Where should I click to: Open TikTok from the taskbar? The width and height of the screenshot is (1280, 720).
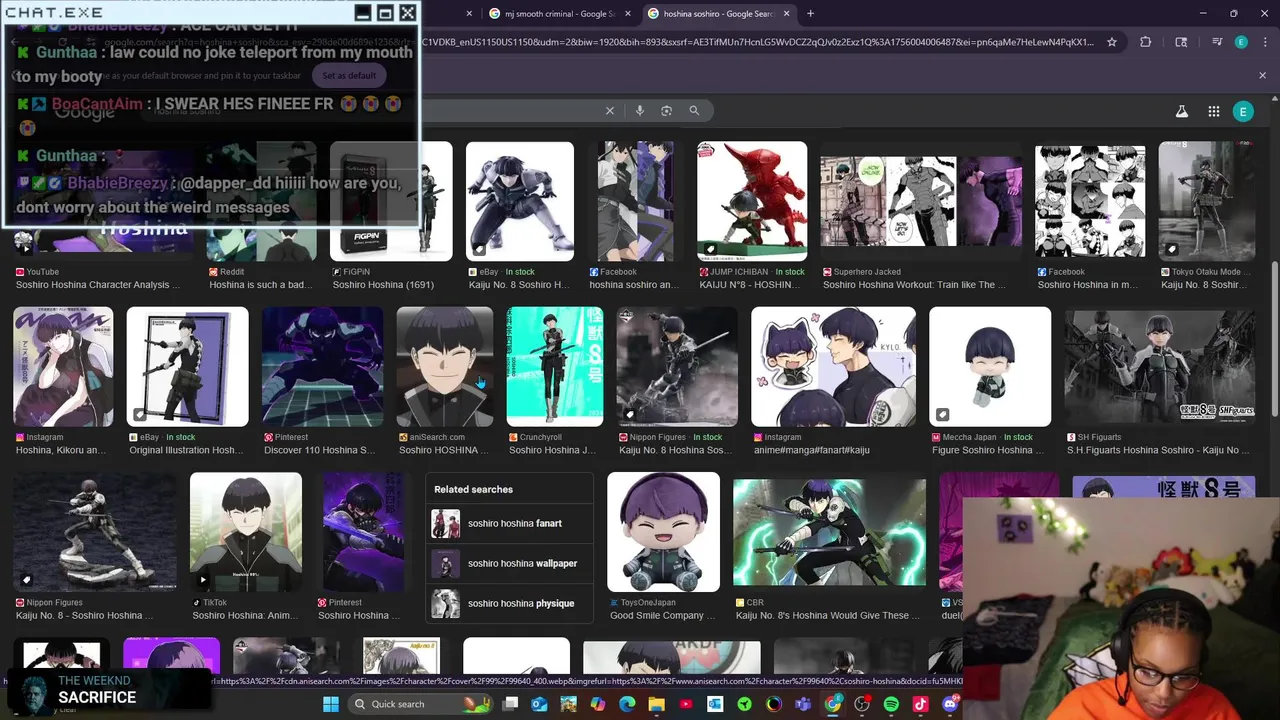click(921, 704)
